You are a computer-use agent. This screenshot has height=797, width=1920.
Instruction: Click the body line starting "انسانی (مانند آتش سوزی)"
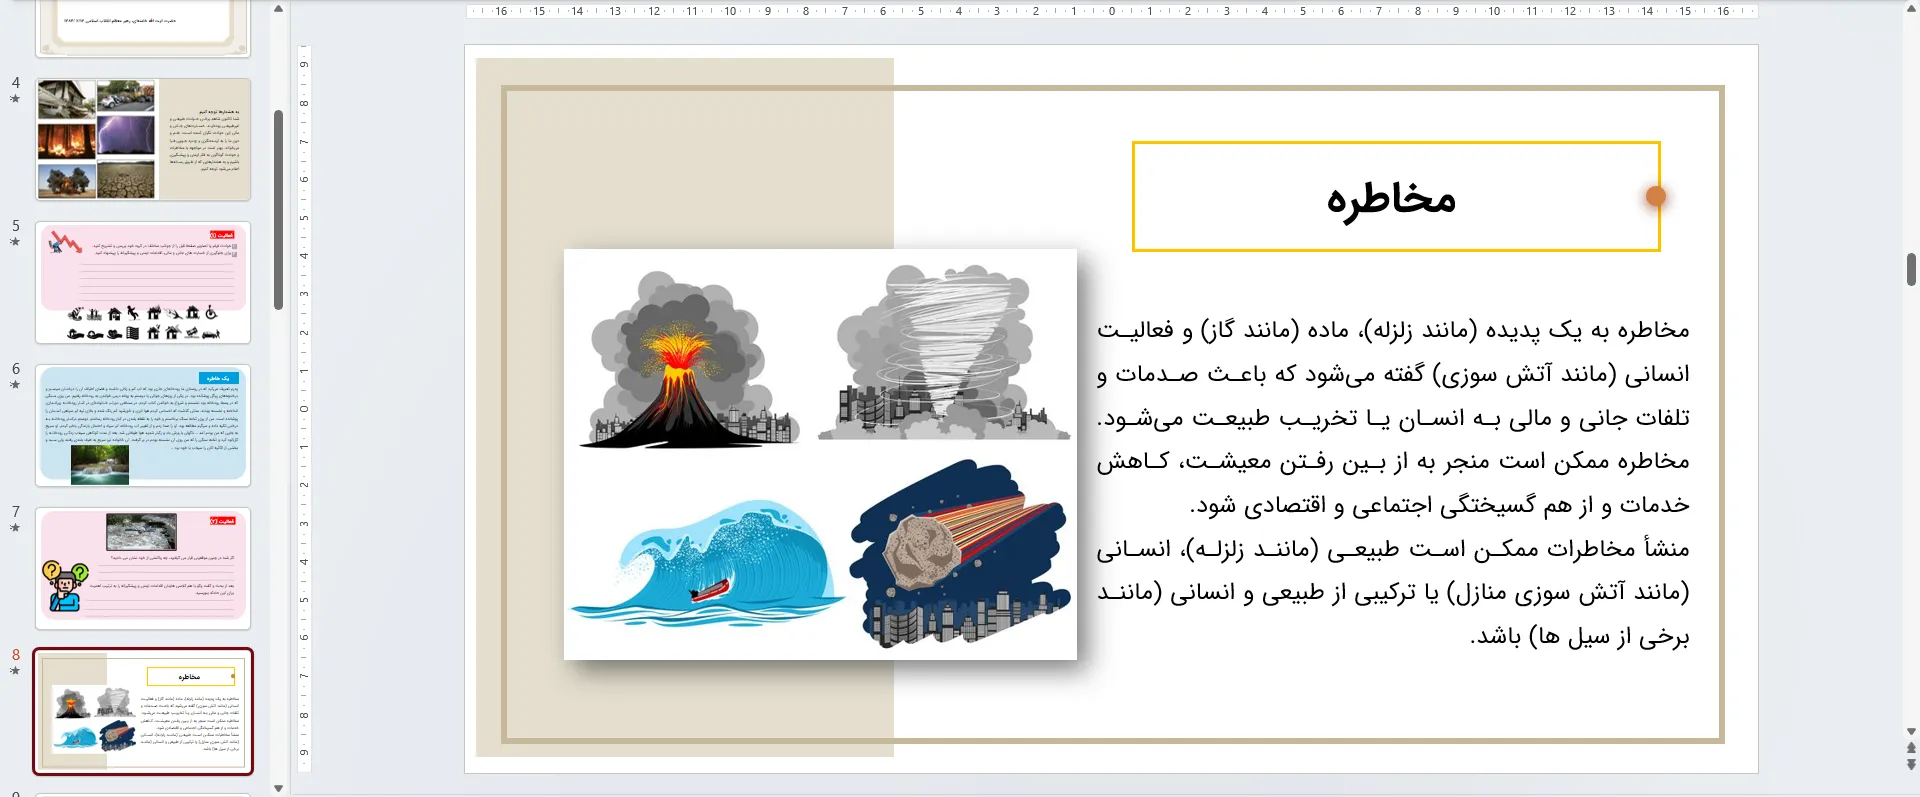pyautogui.click(x=1393, y=374)
